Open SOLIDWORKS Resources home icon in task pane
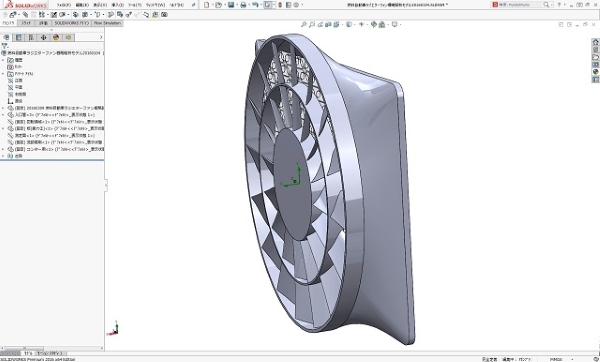 595,42
